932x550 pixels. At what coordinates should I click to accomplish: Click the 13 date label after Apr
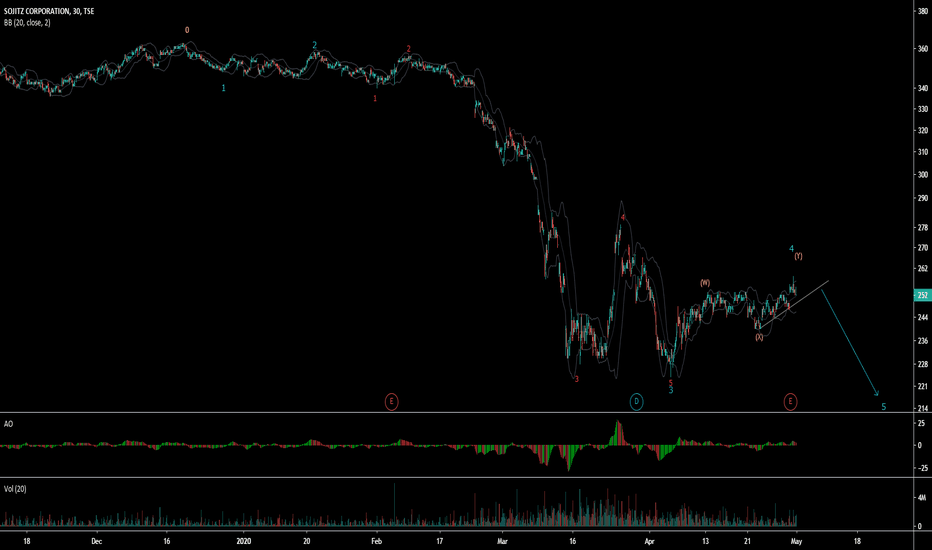click(706, 541)
